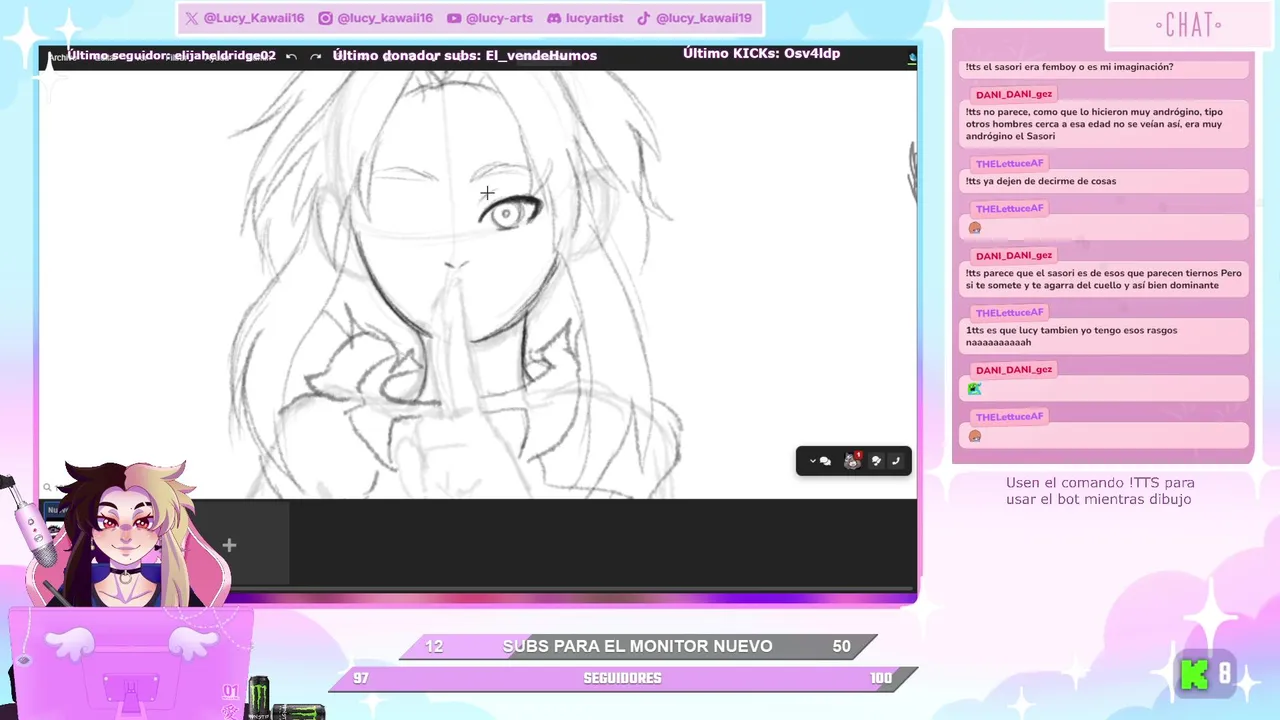Click the YouTube icon beside @lucy-arts

point(454,18)
